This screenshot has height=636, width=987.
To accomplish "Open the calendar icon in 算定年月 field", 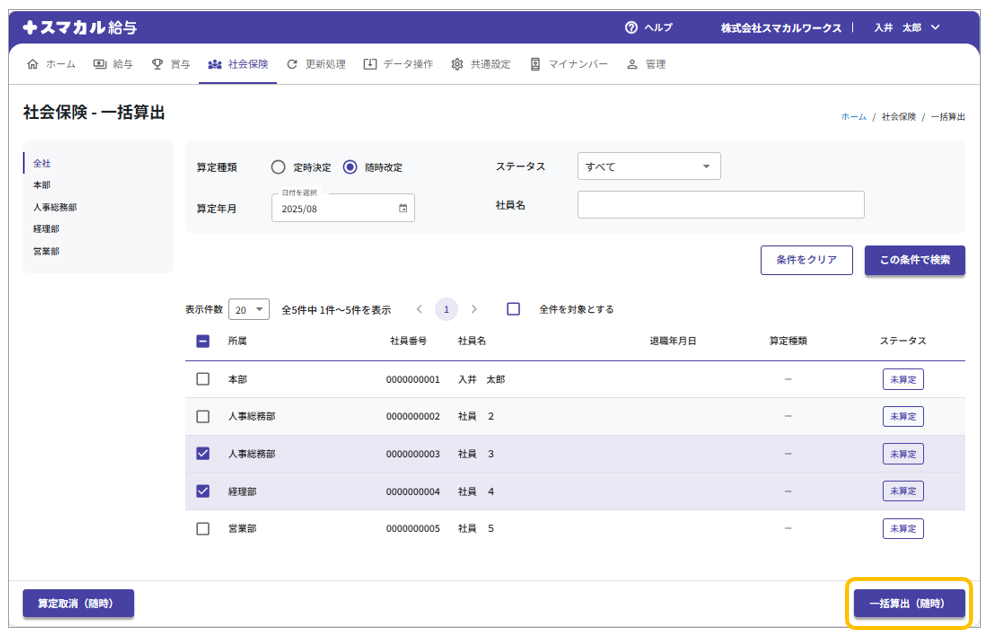I will pos(403,209).
